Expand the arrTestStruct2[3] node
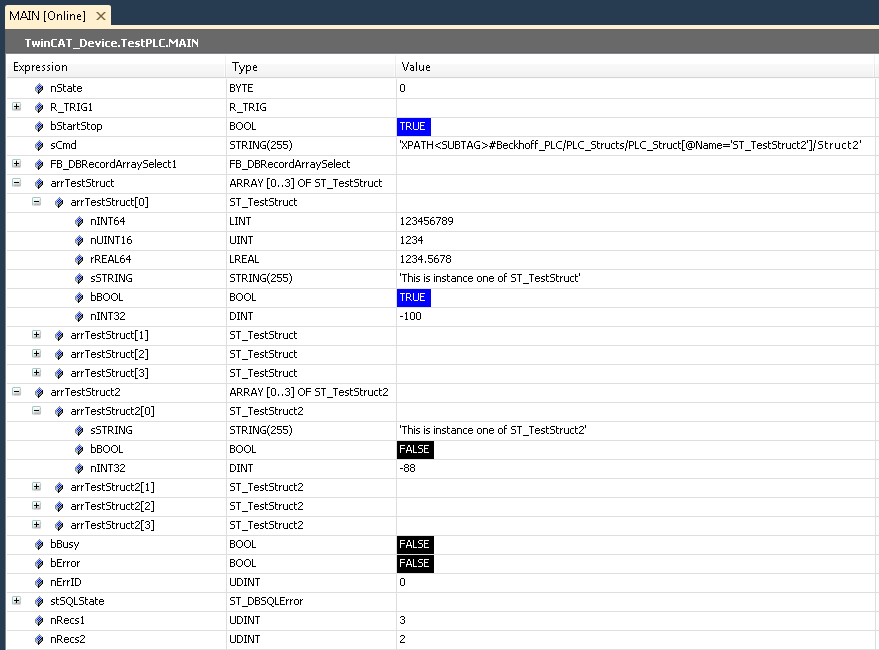Viewport: 879px width, 650px height. click(36, 525)
